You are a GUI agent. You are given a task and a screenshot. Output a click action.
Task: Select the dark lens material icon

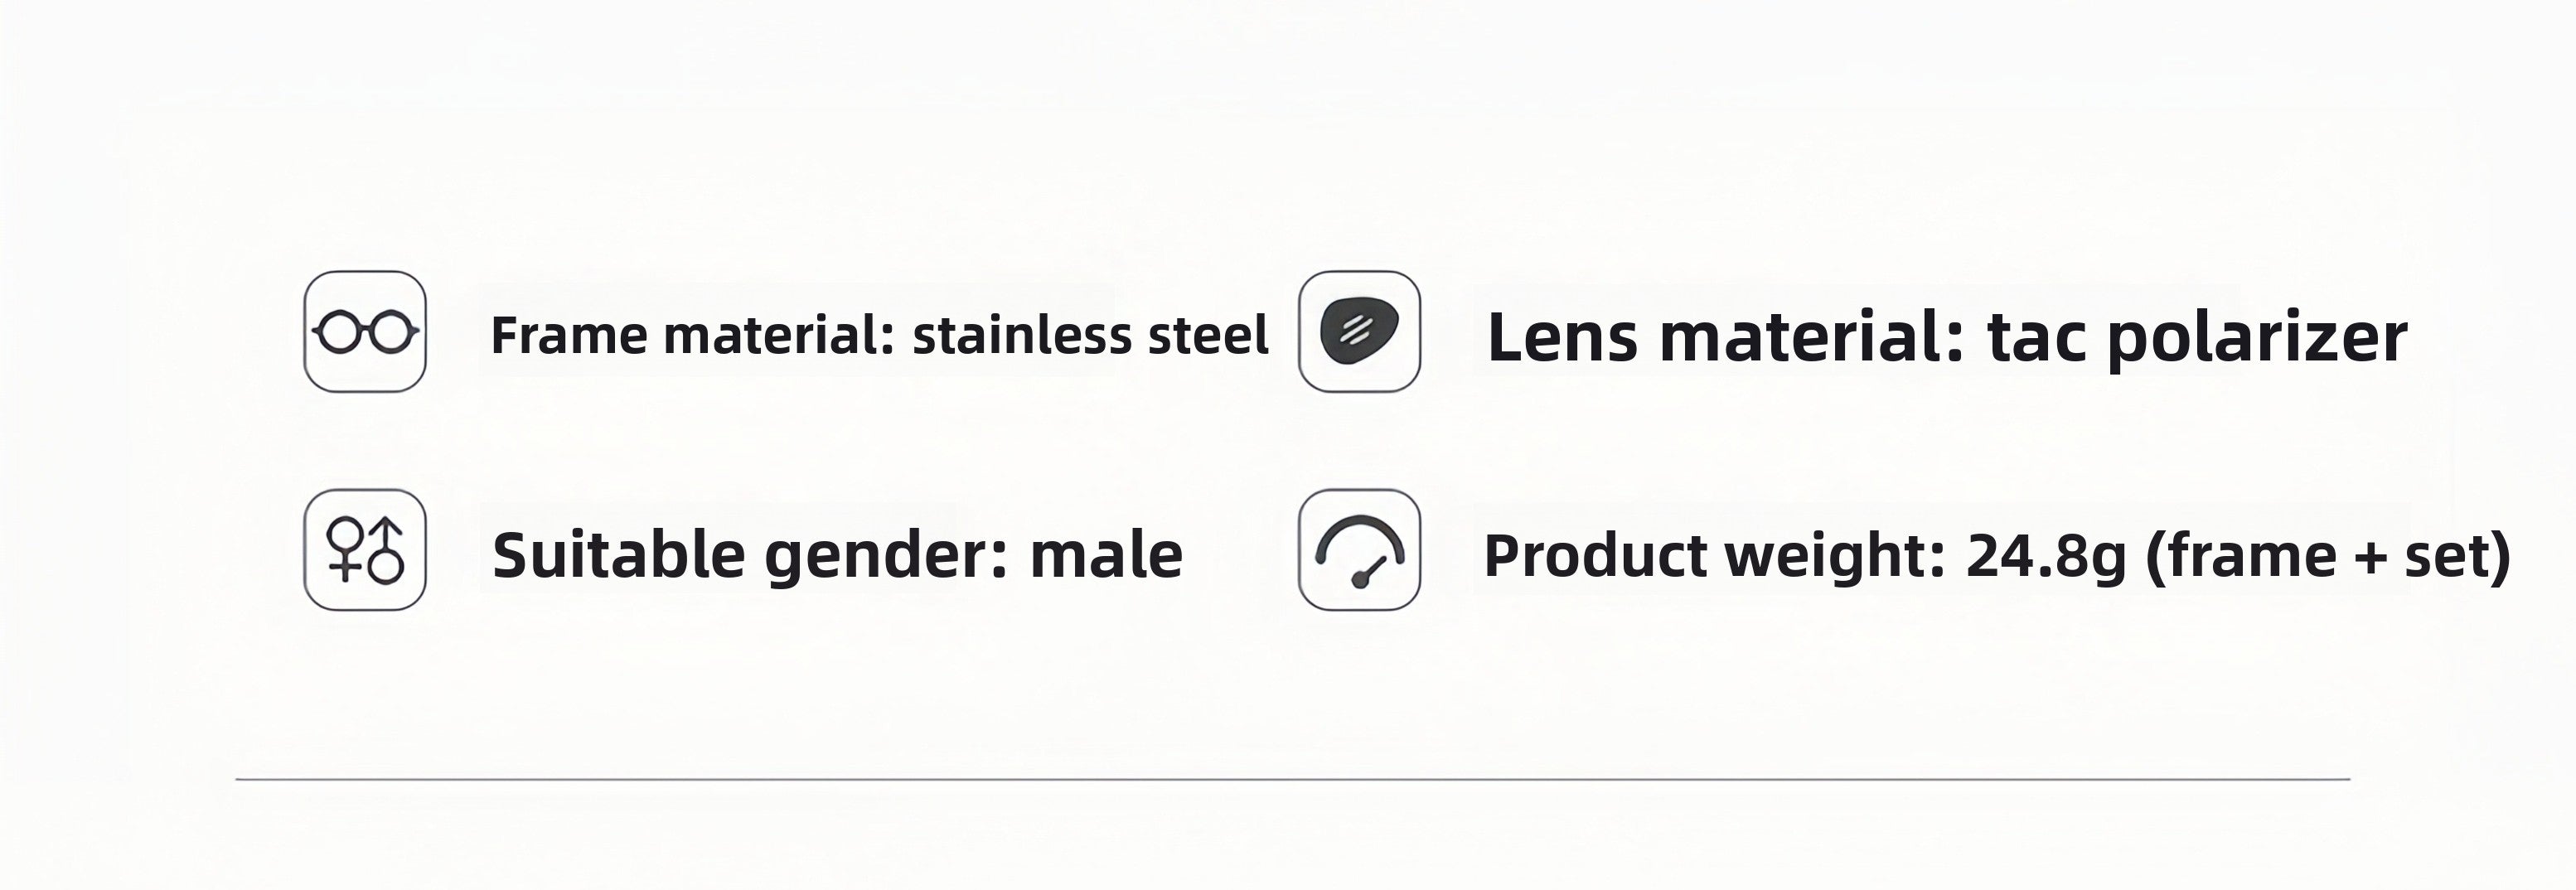(x=1359, y=331)
